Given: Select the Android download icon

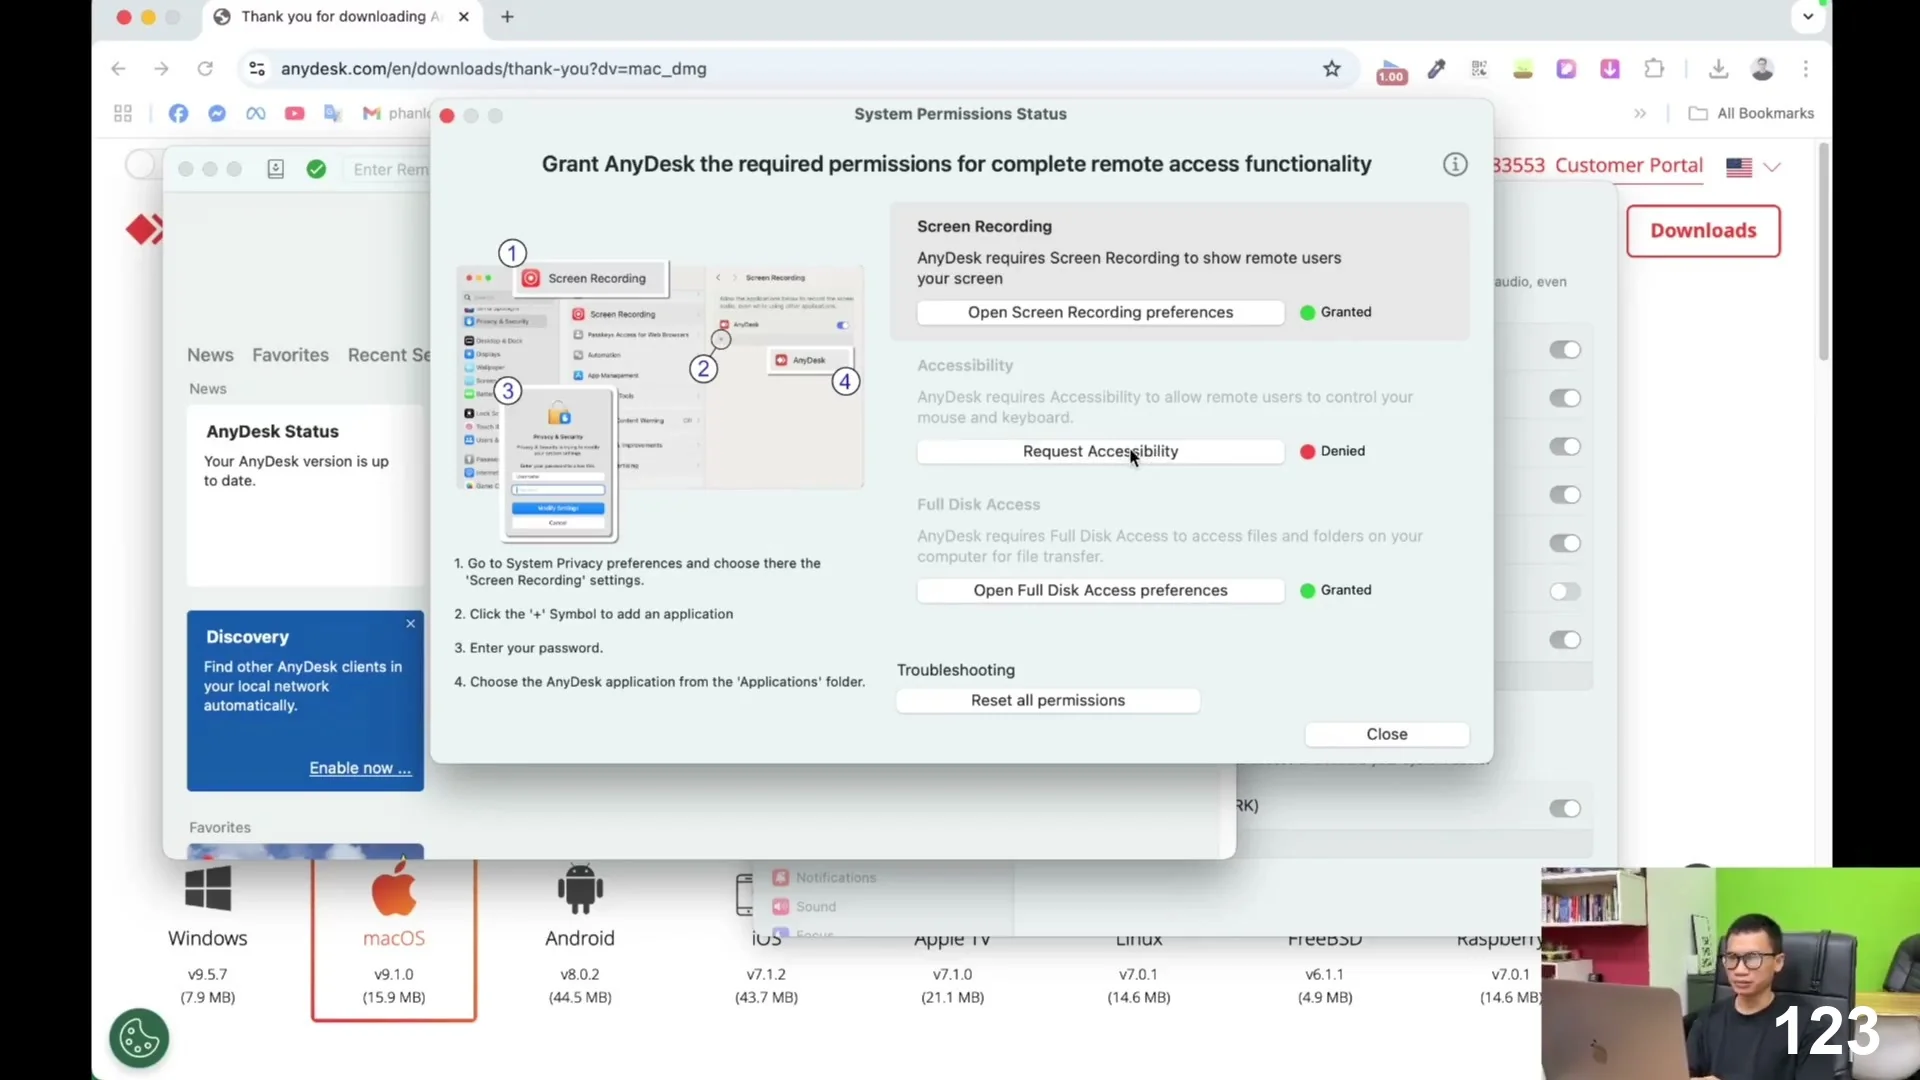Looking at the screenshot, I should [x=580, y=888].
